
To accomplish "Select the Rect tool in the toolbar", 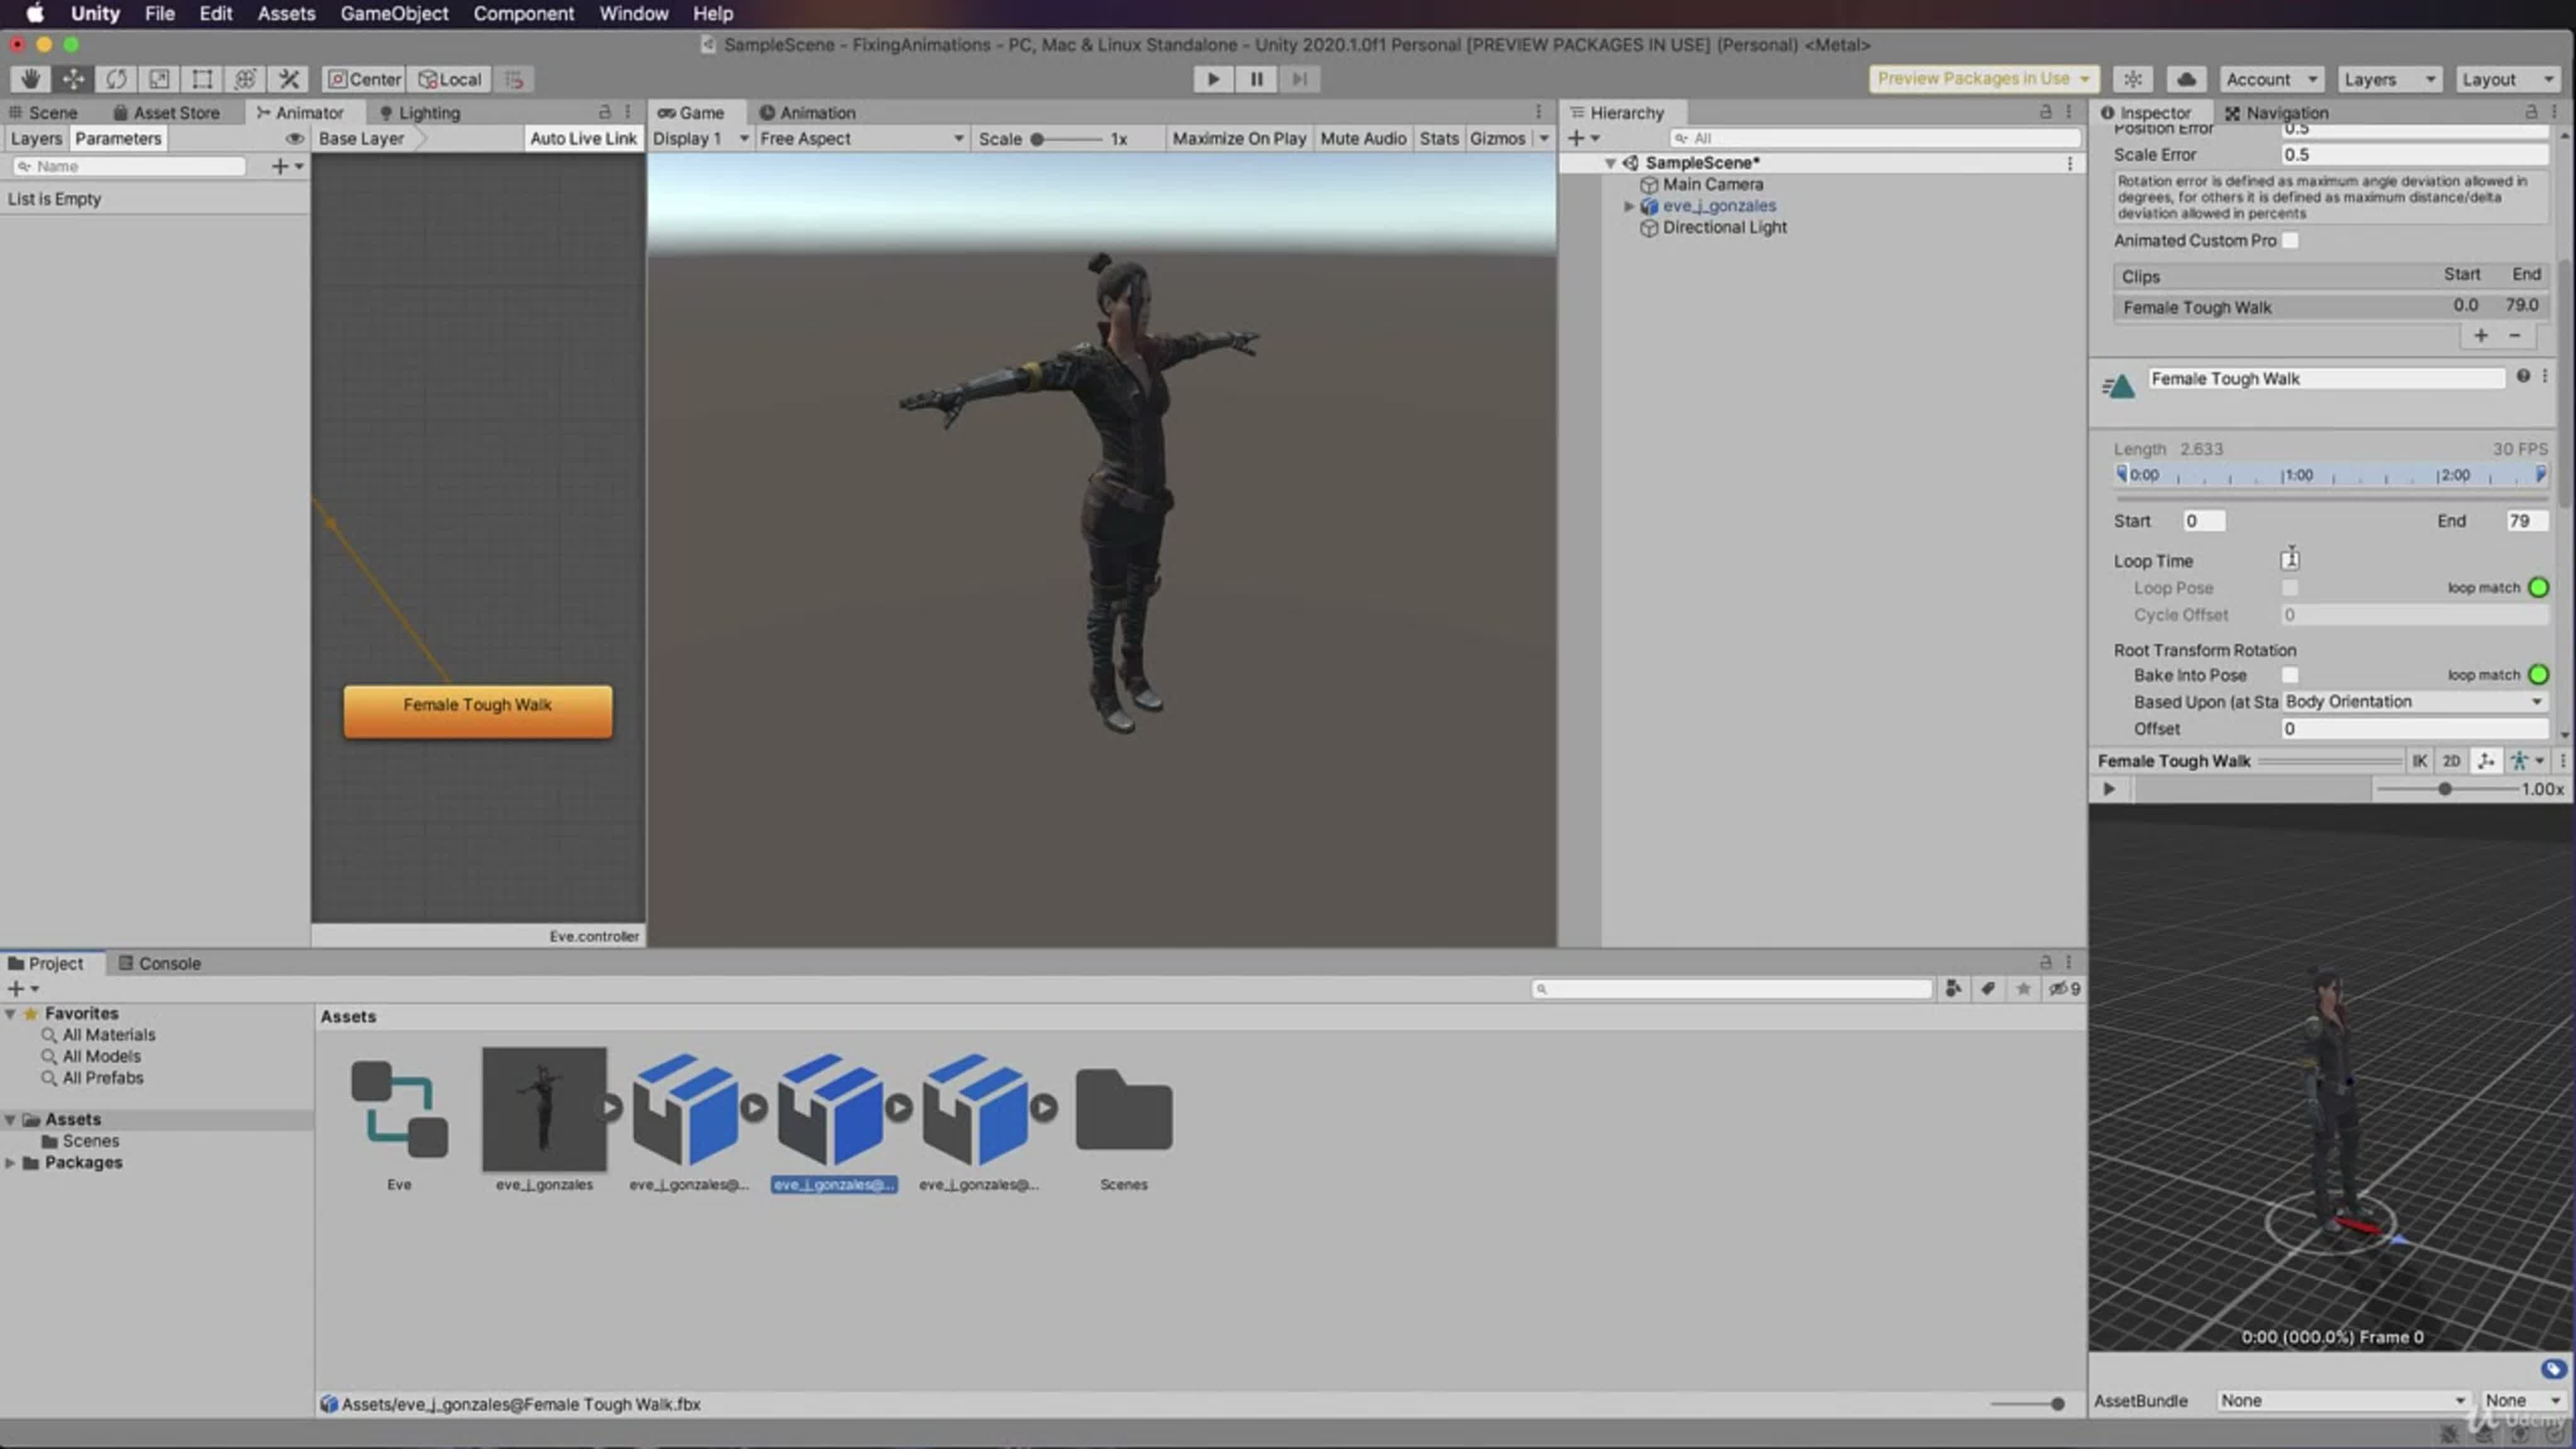I will [202, 79].
